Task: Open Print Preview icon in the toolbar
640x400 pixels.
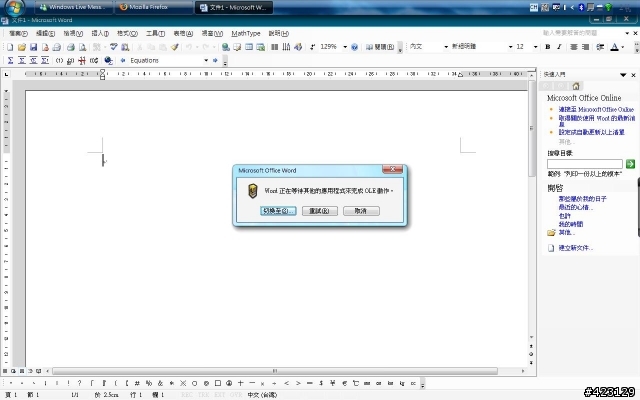Action: (82, 47)
